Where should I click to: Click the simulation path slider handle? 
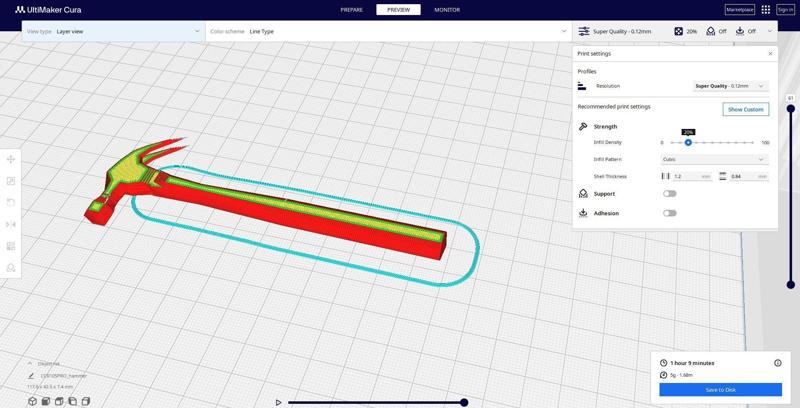(x=464, y=402)
